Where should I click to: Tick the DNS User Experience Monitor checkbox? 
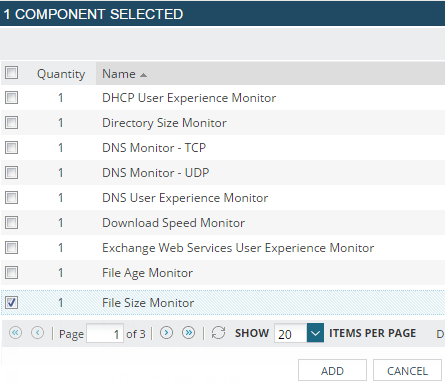[x=11, y=198]
